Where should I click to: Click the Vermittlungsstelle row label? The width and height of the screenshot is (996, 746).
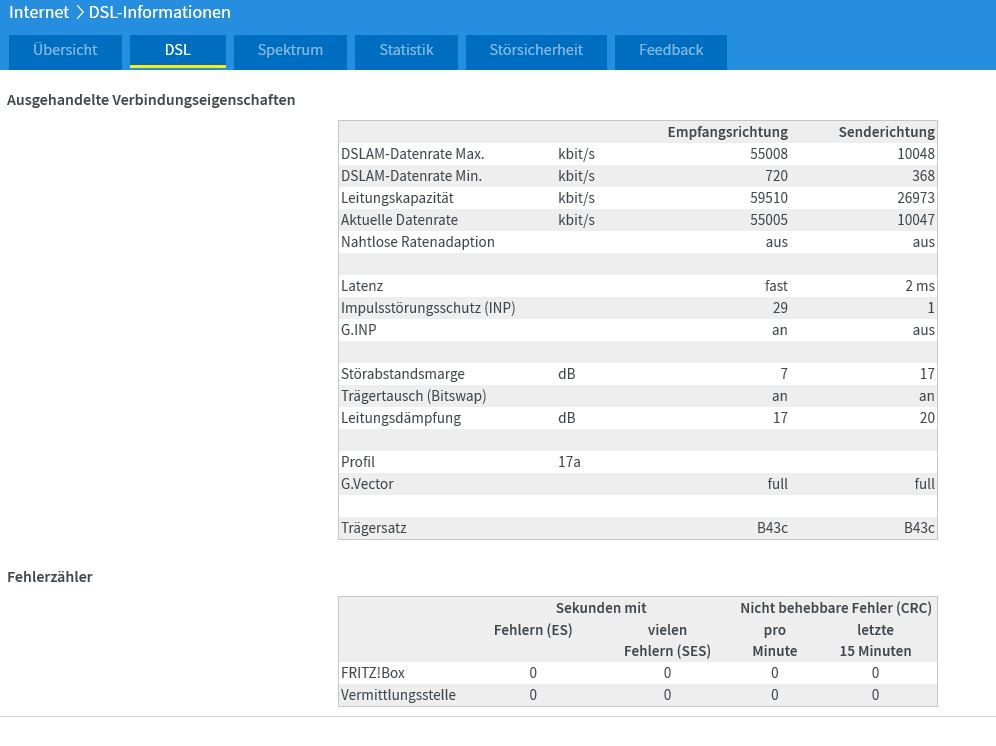(x=398, y=695)
